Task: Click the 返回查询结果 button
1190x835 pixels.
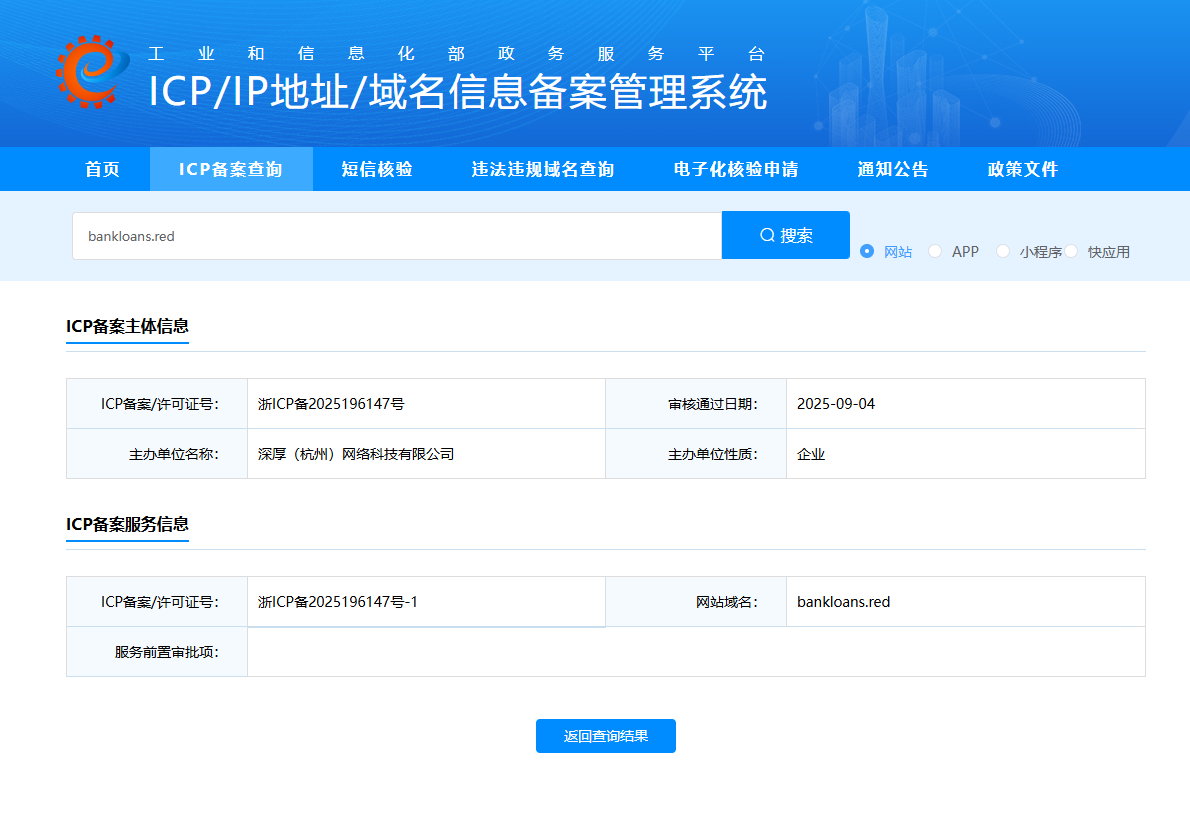Action: 606,736
